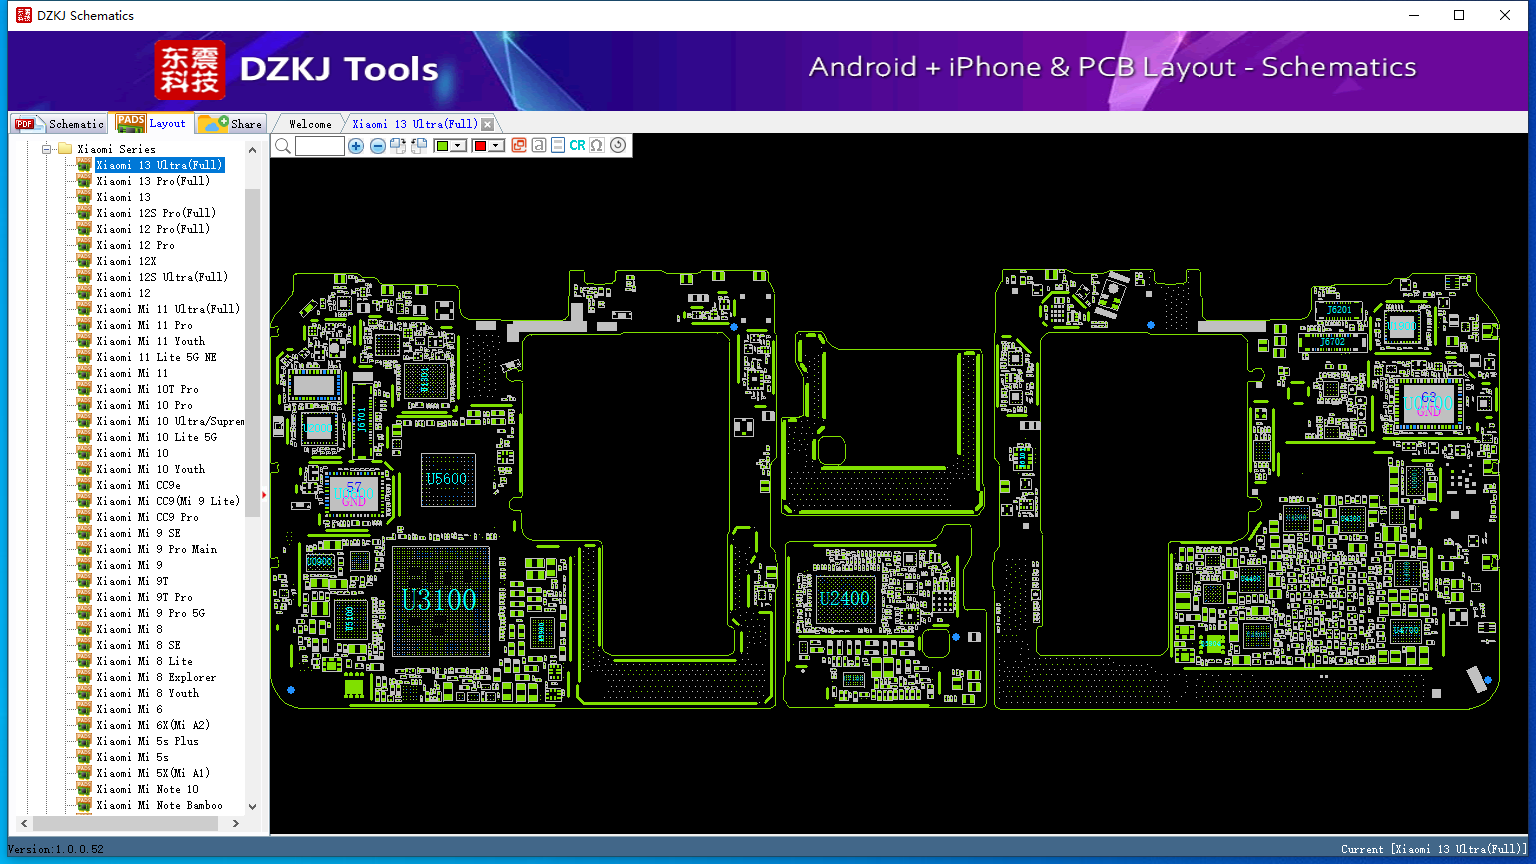The height and width of the screenshot is (864, 1536).
Task: Open Xiaomi Mi 8 Explorer layout
Action: click(156, 677)
